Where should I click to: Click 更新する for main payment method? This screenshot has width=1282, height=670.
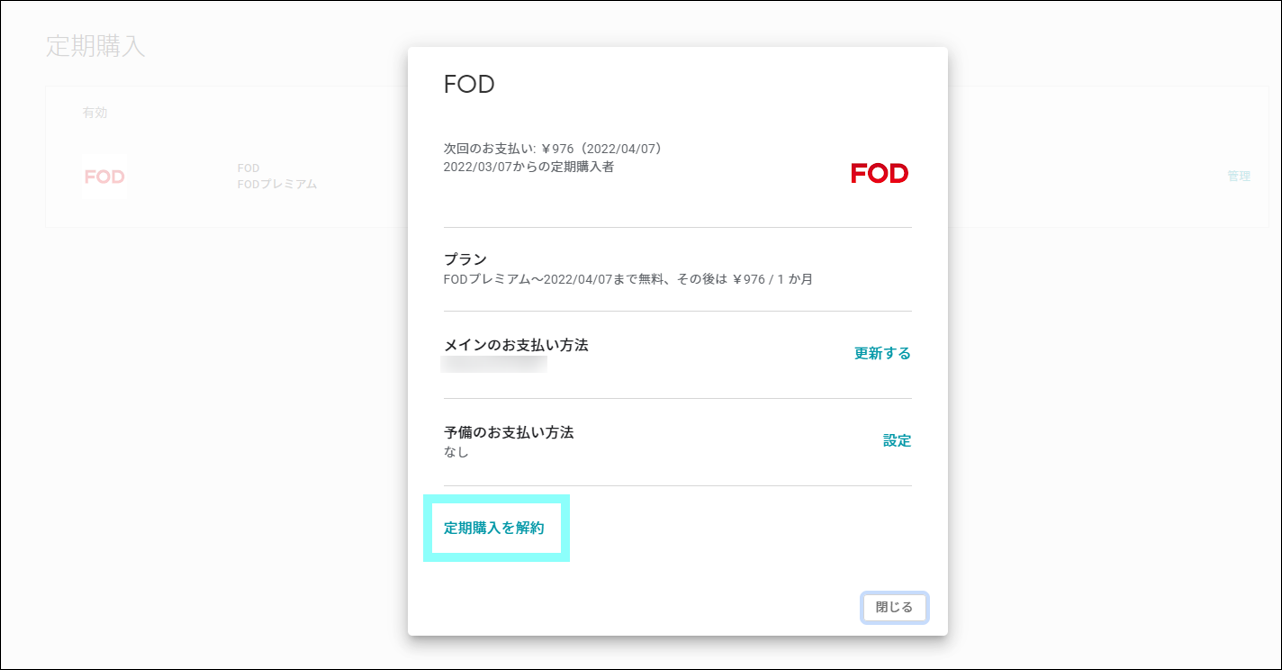point(882,353)
